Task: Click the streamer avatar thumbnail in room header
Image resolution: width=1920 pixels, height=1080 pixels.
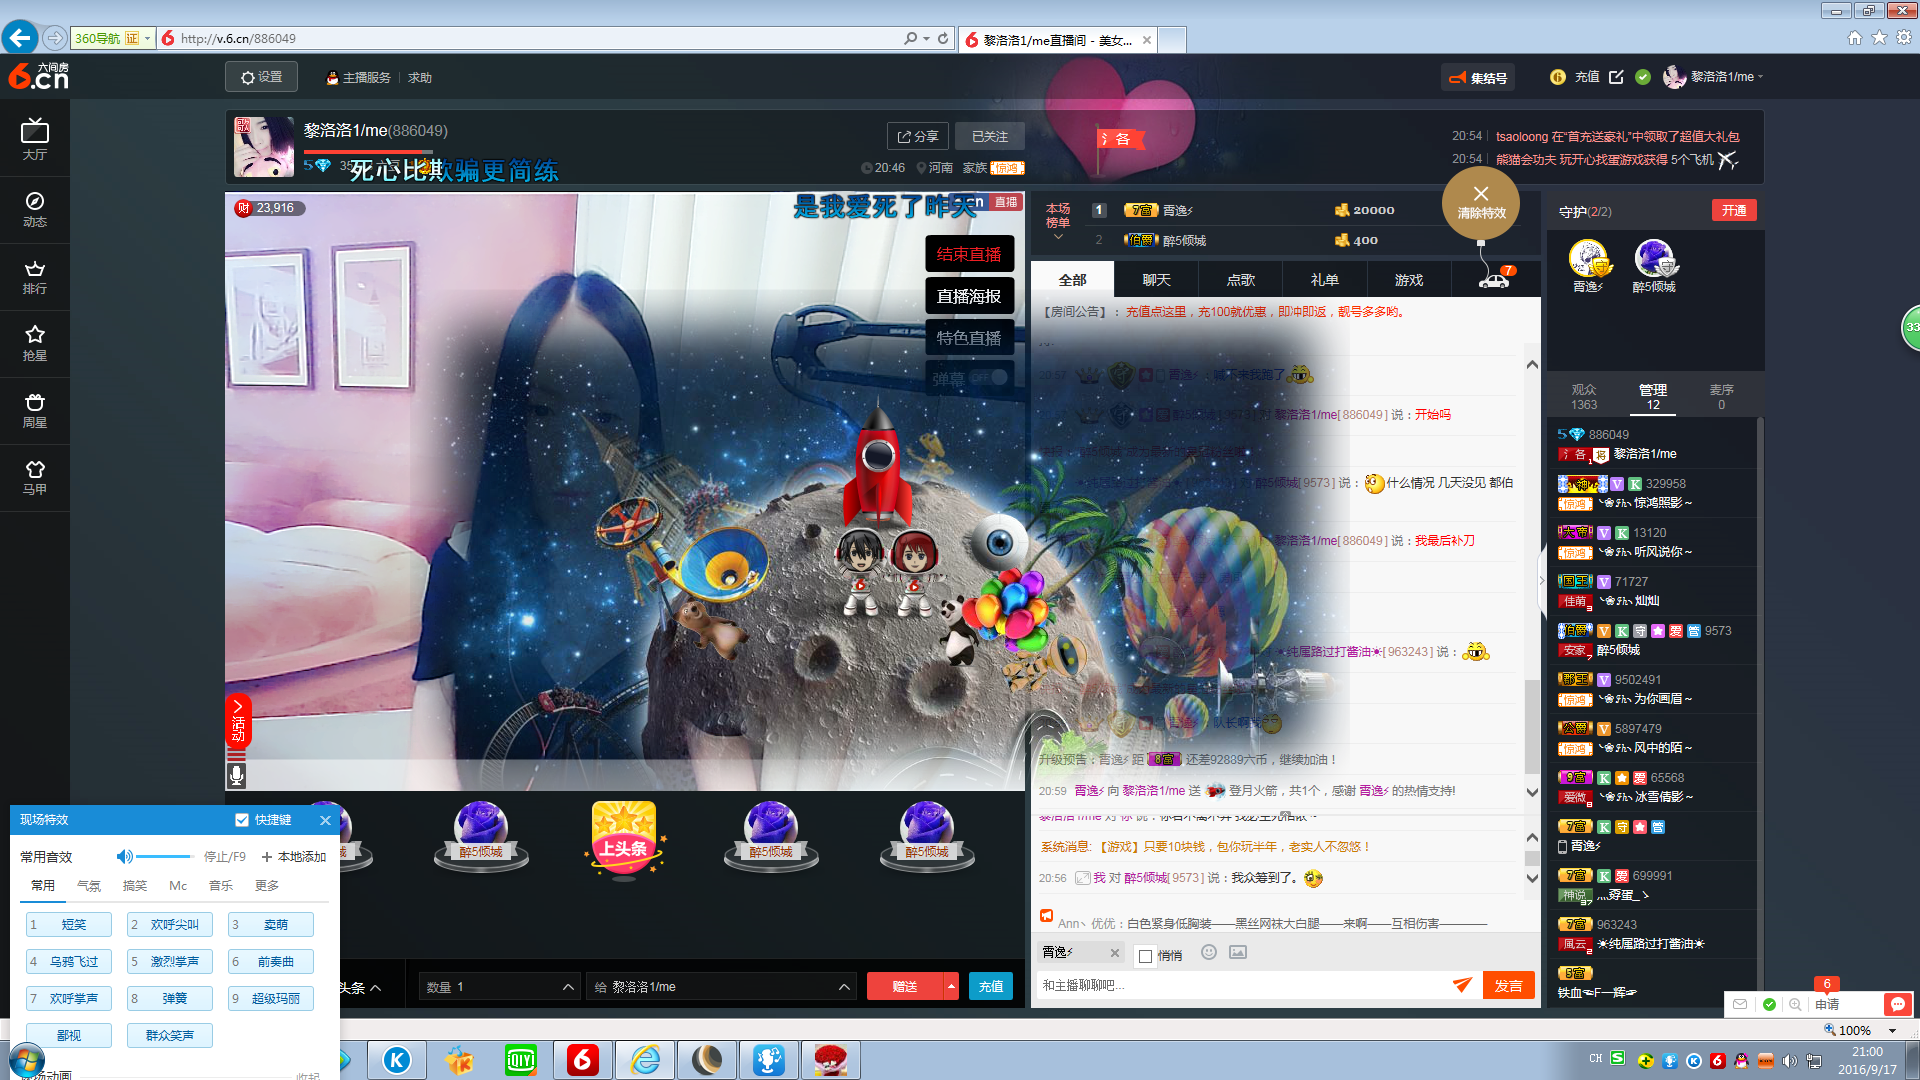Action: tap(264, 147)
